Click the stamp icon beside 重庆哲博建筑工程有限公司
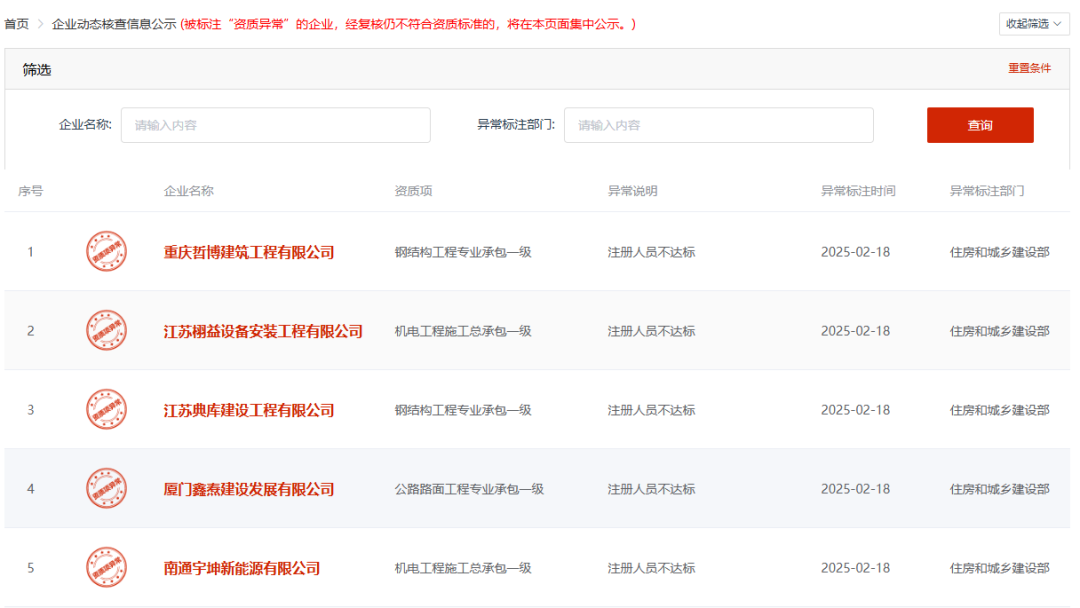1080x608 pixels. point(106,252)
